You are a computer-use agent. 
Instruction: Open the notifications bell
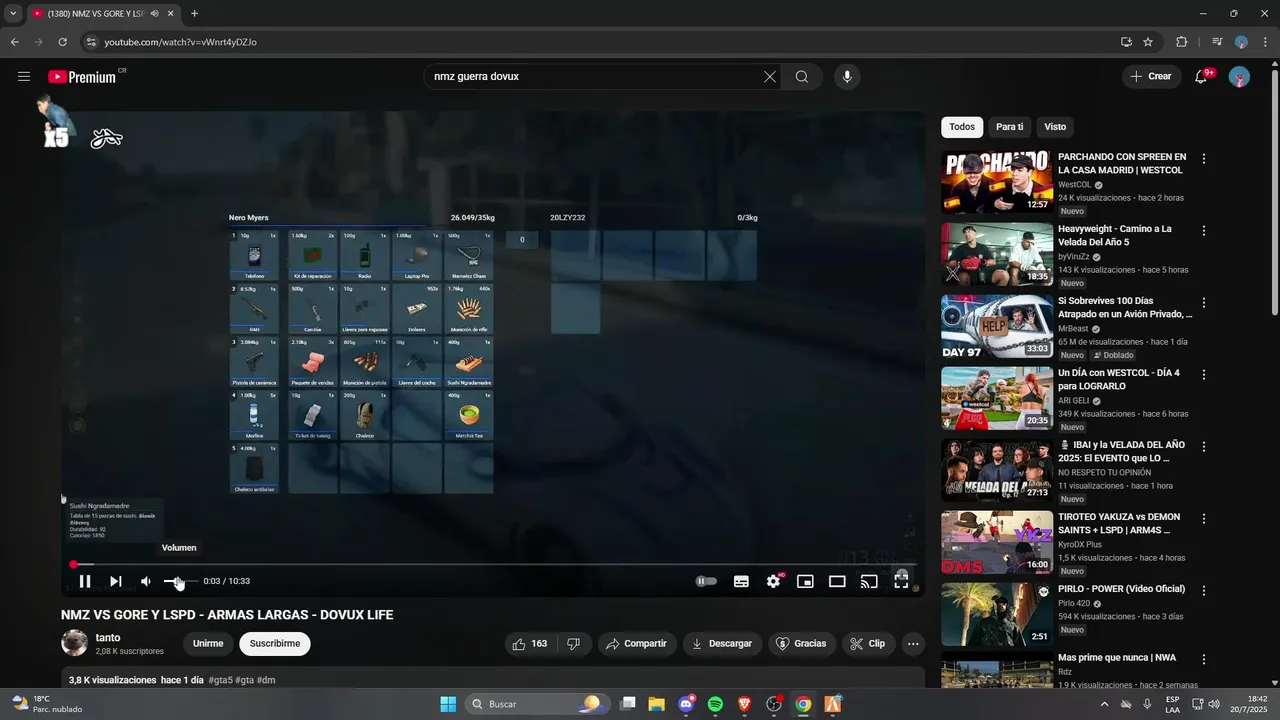[1202, 76]
